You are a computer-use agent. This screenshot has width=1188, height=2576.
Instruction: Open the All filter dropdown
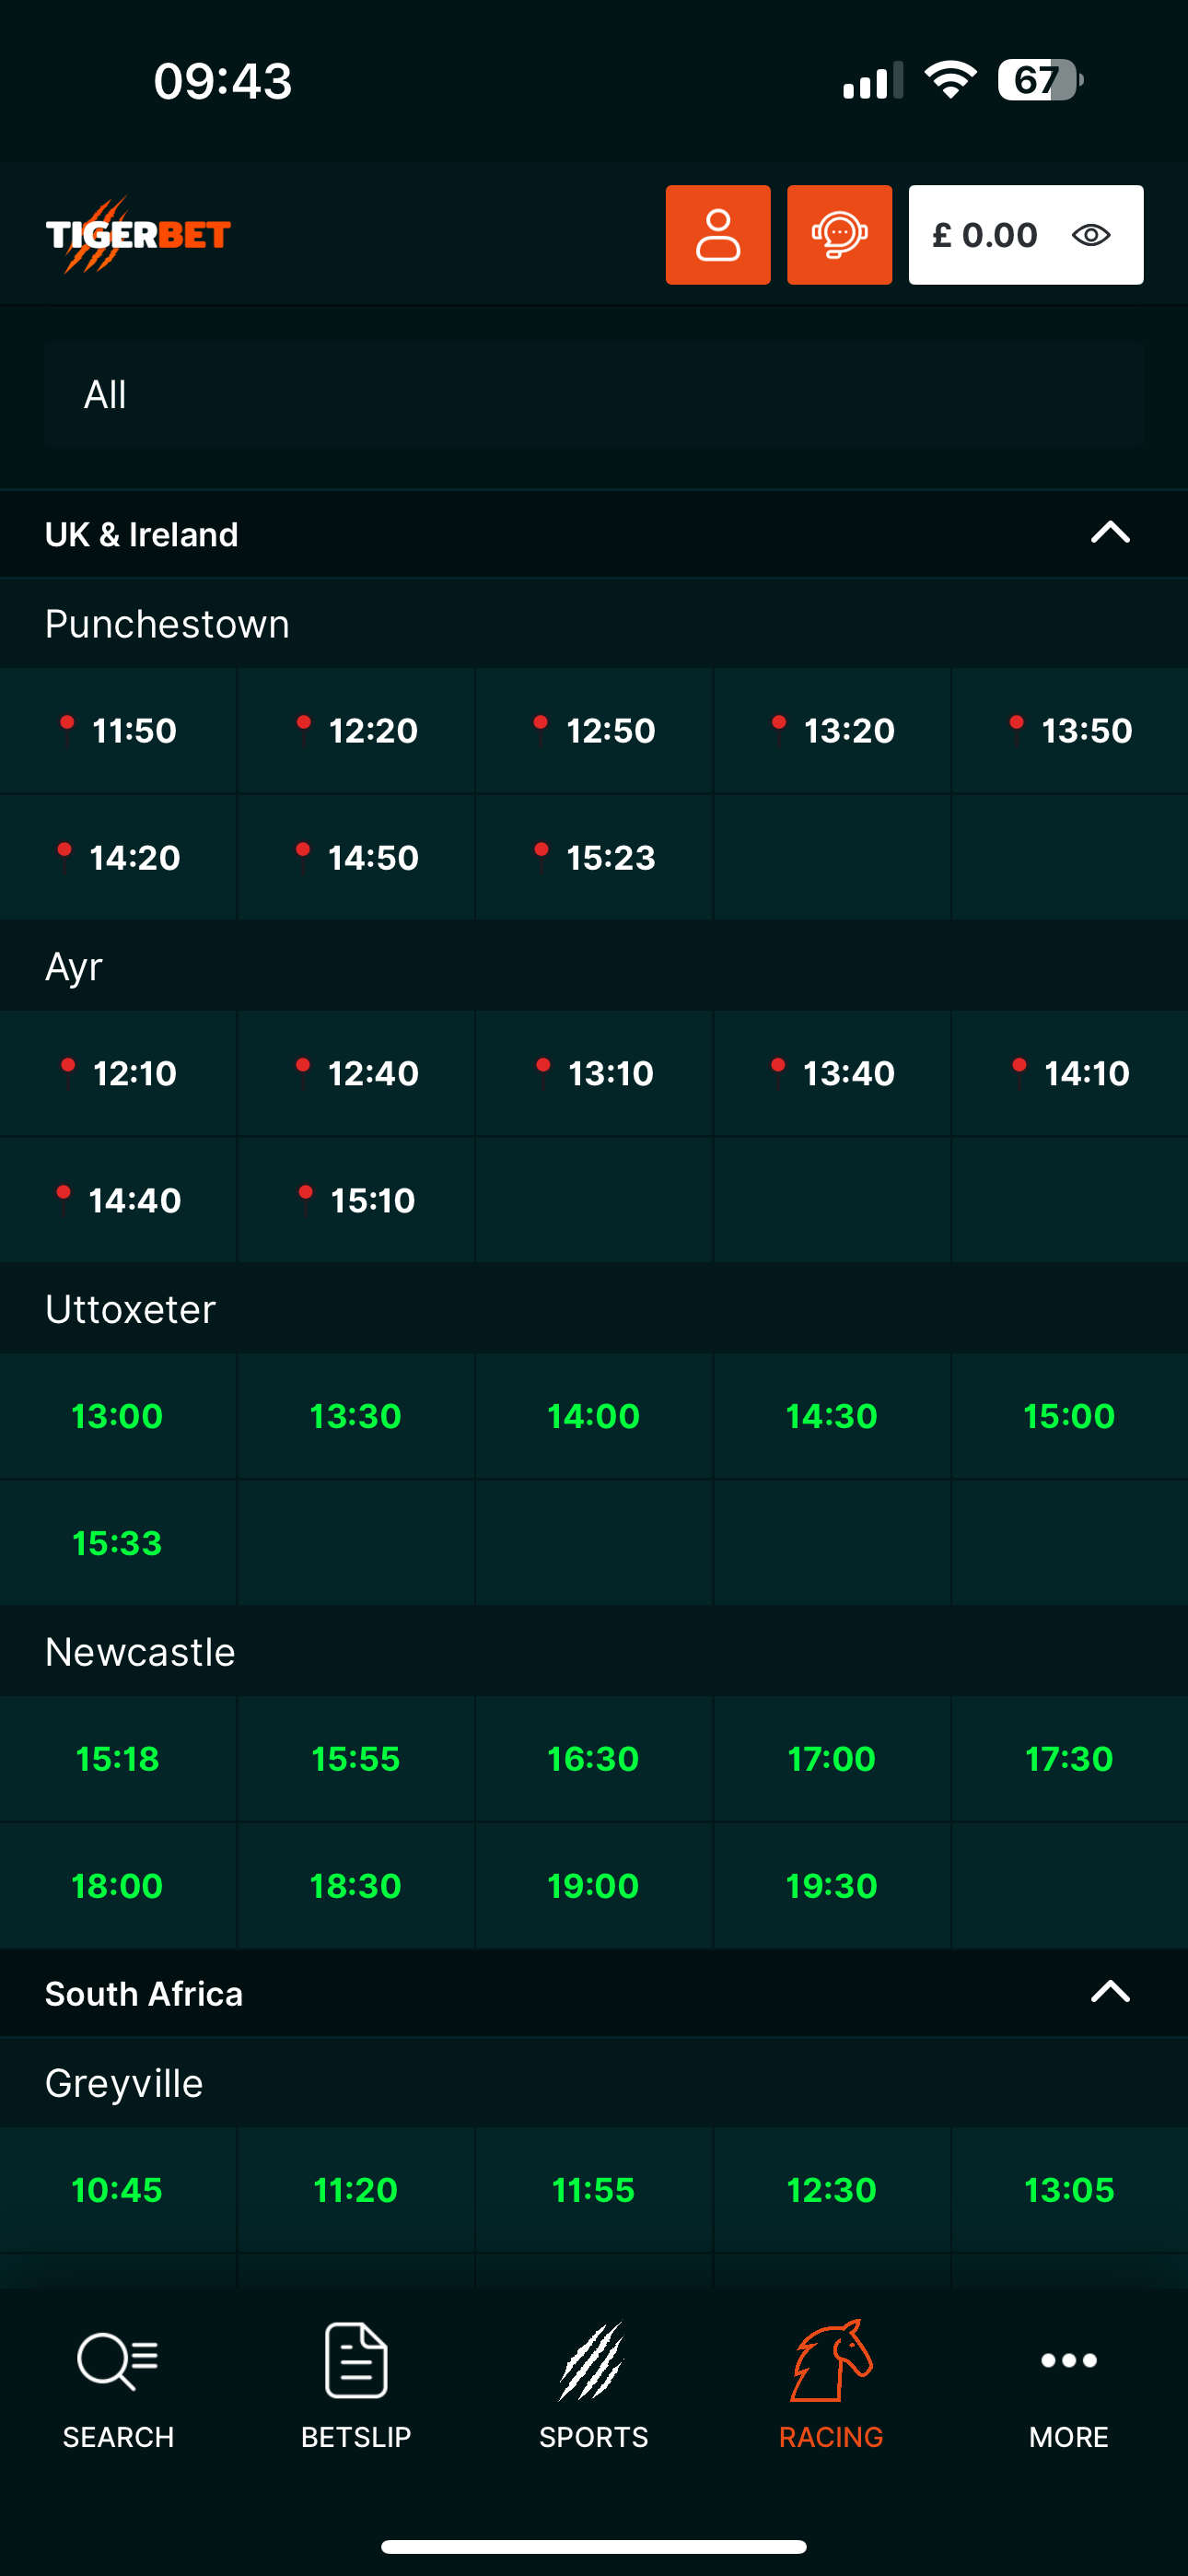click(594, 395)
